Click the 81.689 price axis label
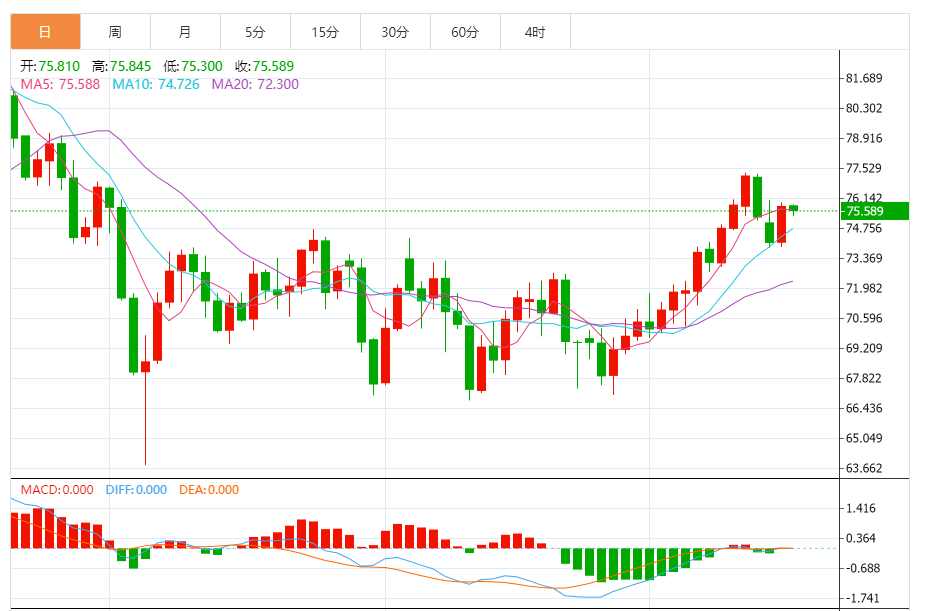Viewport: 925px width, 611px height. click(864, 78)
